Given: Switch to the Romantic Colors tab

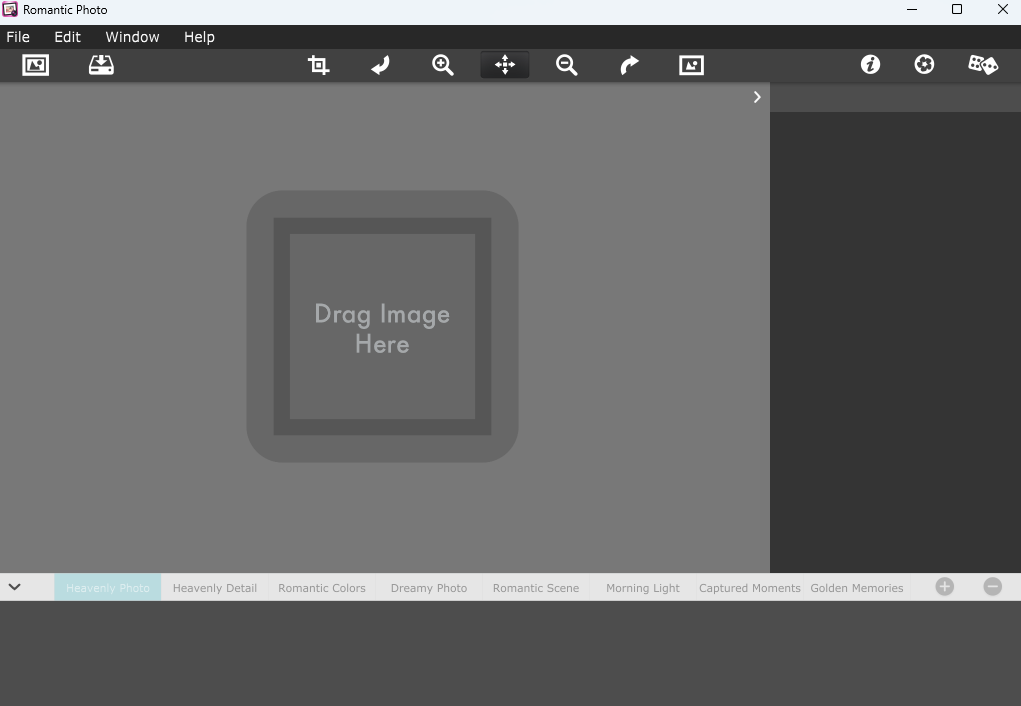Looking at the screenshot, I should pyautogui.click(x=322, y=588).
